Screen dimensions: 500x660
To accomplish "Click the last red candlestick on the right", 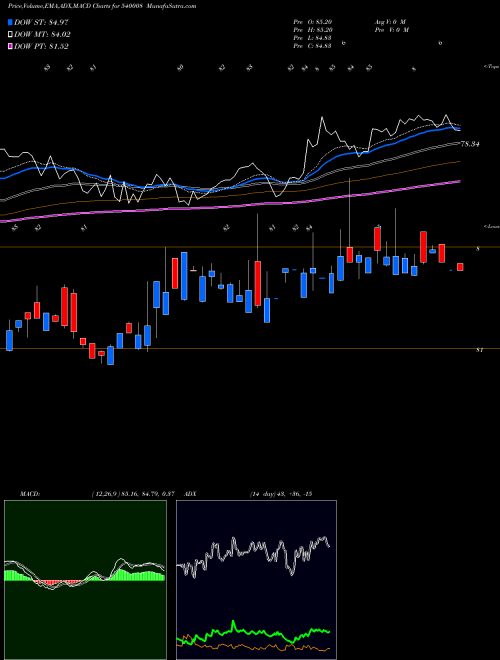I will (x=460, y=267).
